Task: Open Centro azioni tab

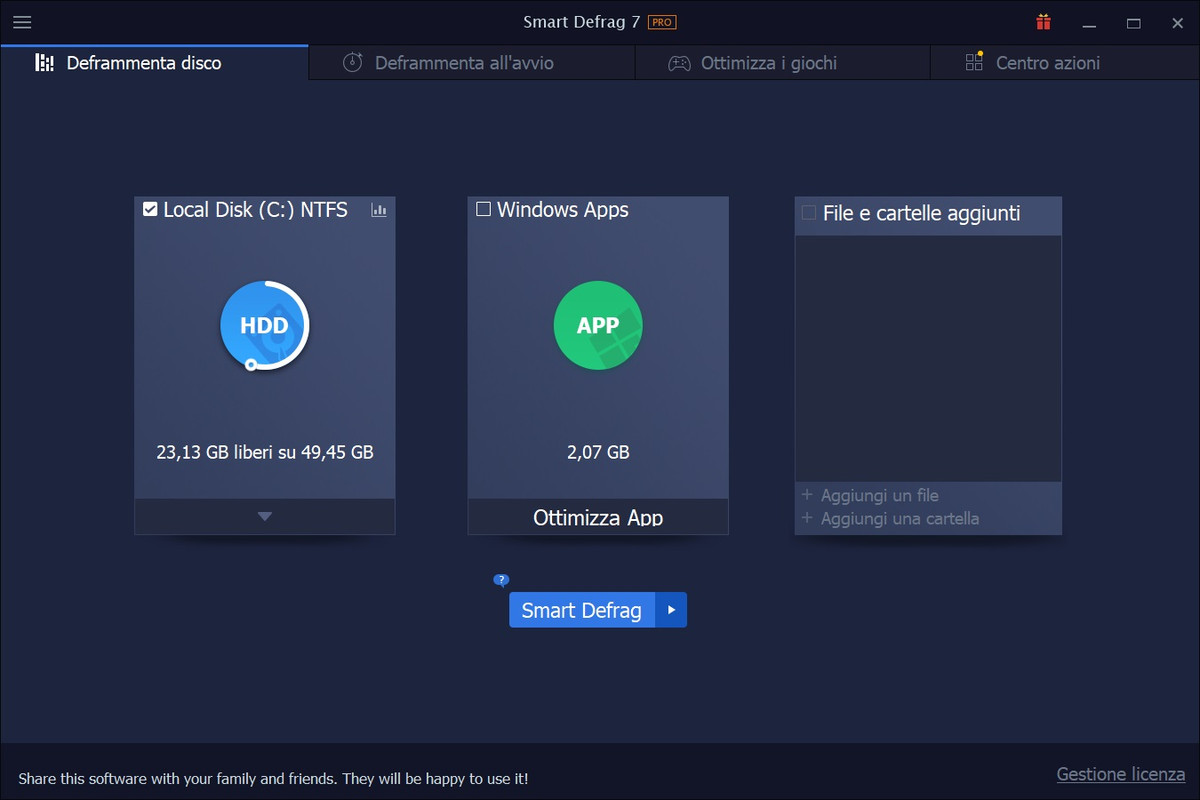Action: (1065, 63)
